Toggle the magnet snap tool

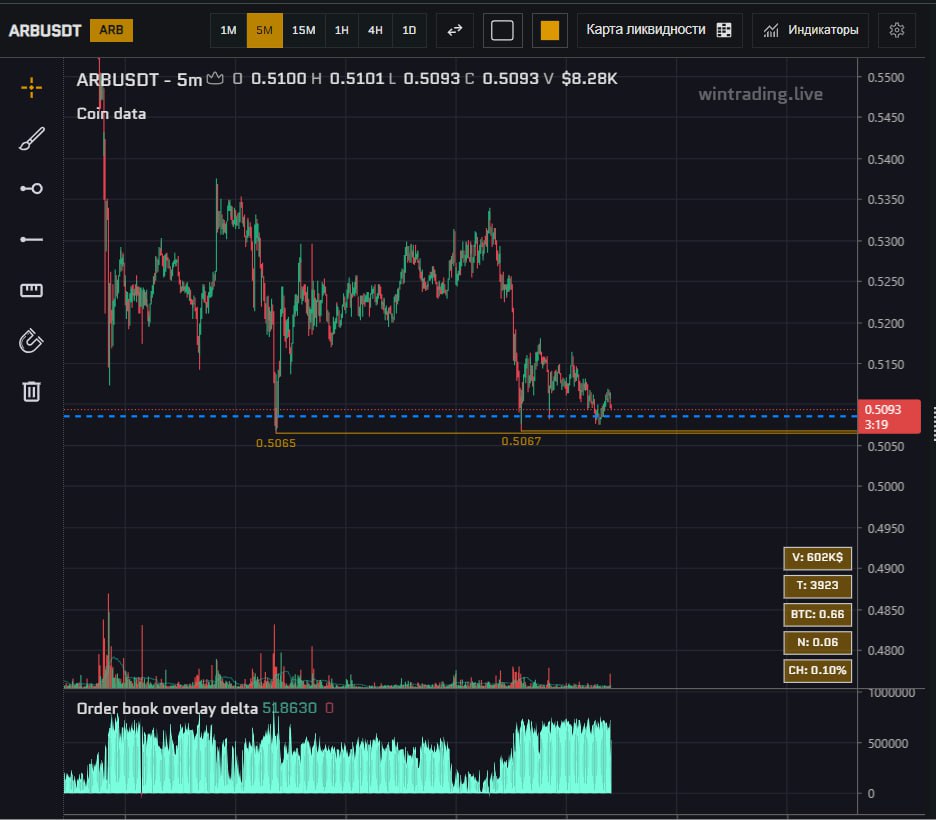coord(31,341)
